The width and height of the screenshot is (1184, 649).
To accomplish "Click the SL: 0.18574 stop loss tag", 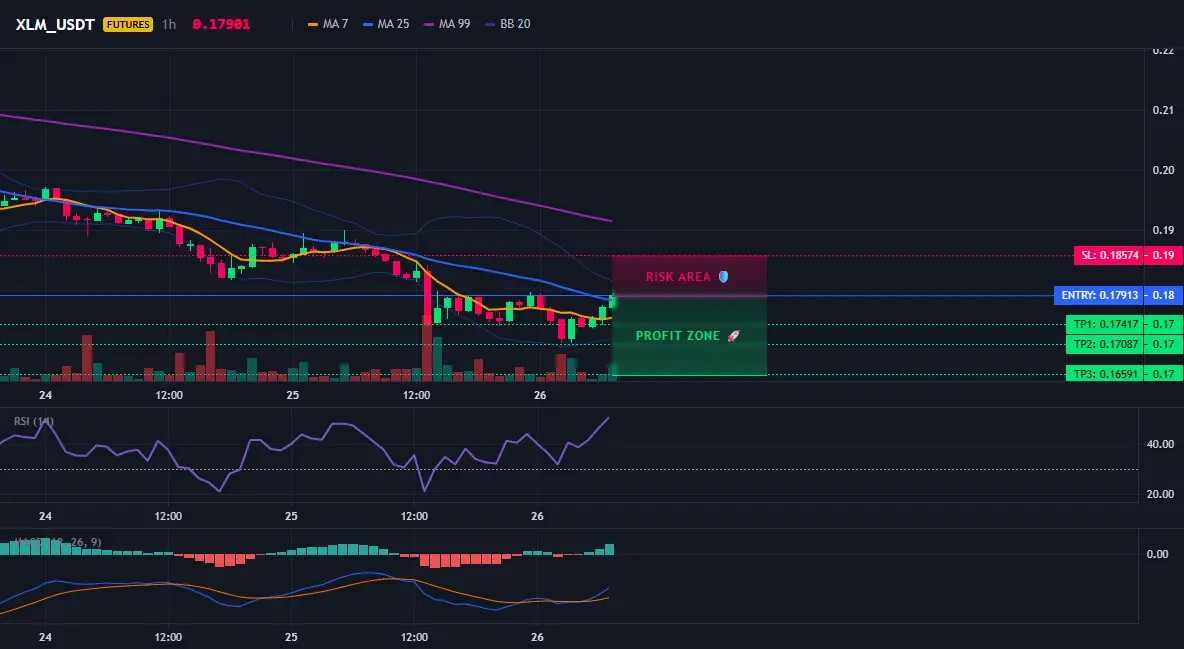I will click(1109, 255).
